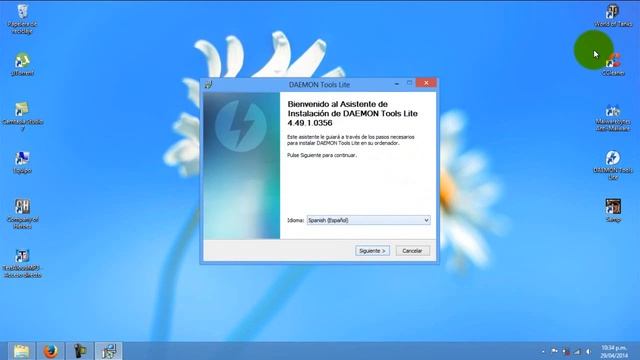The image size is (640, 360).
Task: Select the Company of Heroes desktop shortcut
Action: tap(22, 214)
